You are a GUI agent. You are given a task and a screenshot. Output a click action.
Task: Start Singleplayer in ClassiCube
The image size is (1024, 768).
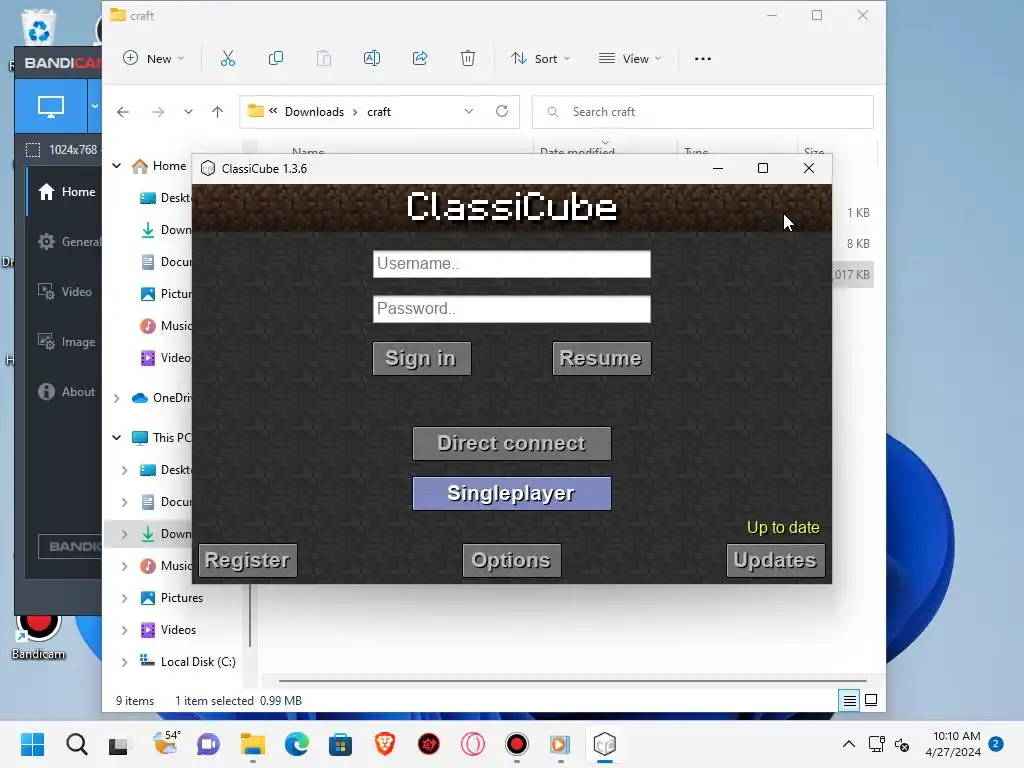click(511, 493)
